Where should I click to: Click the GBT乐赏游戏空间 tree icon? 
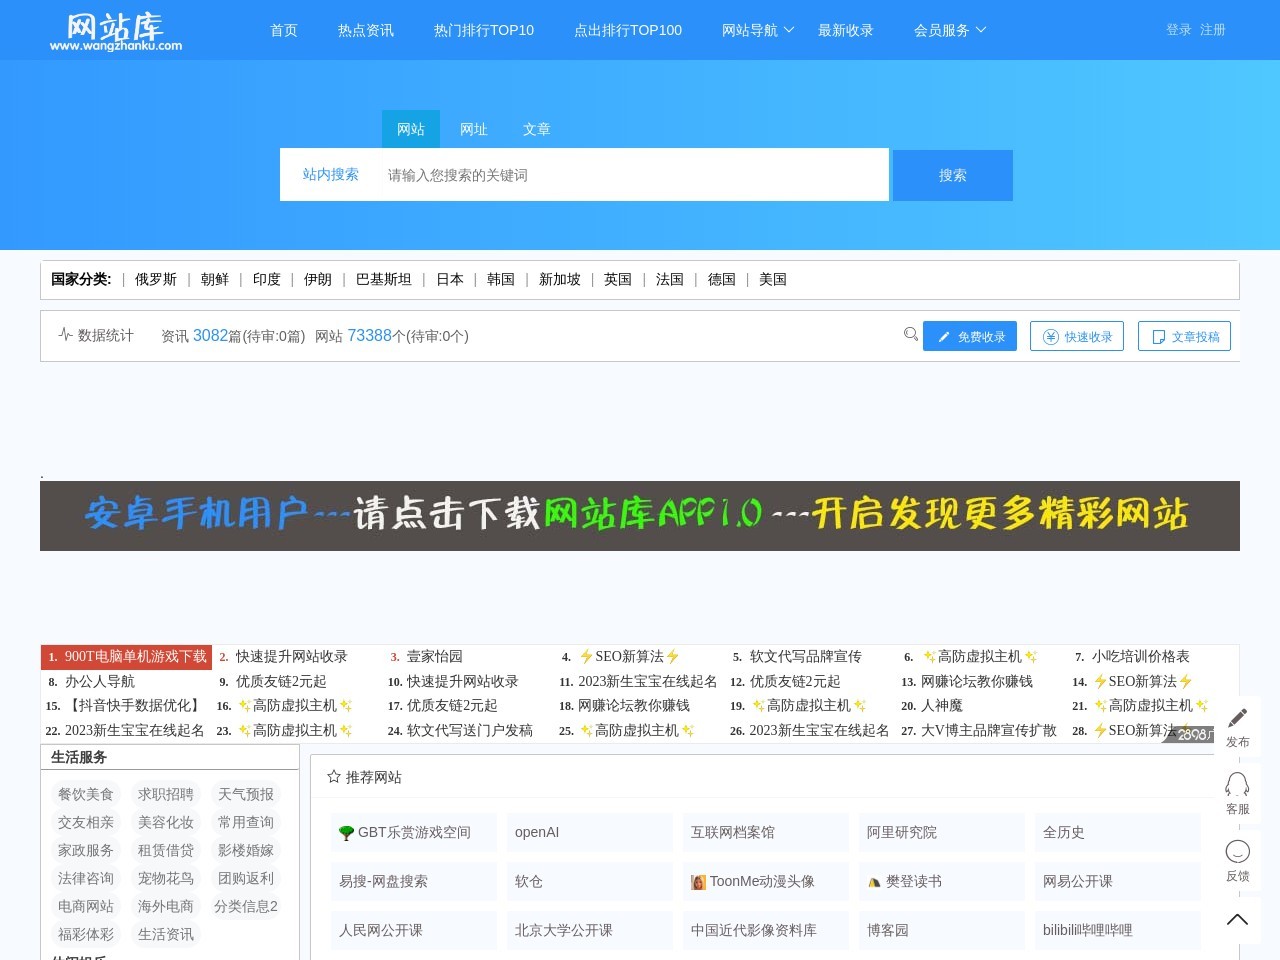346,833
